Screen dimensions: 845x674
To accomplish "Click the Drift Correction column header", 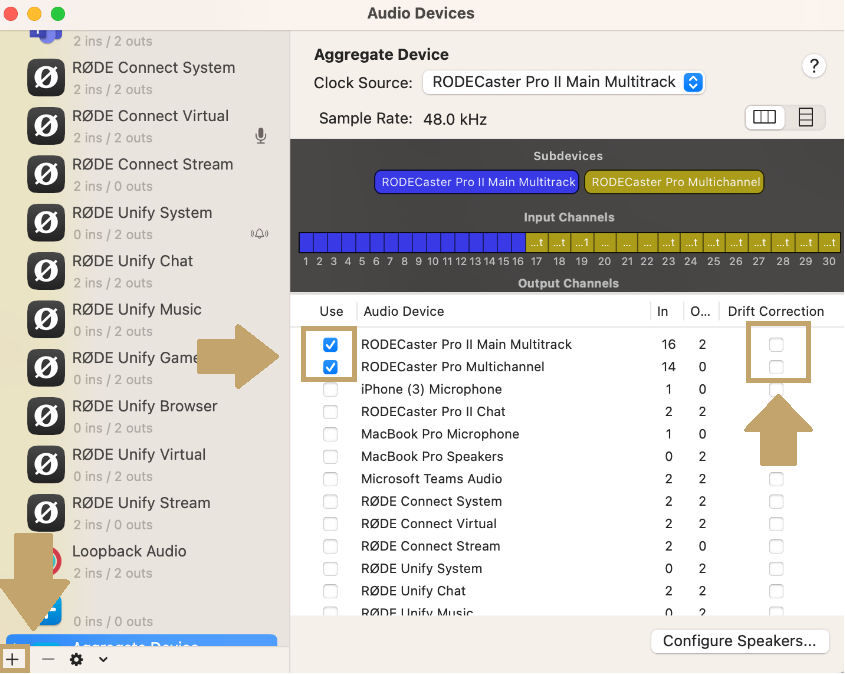I will click(775, 311).
